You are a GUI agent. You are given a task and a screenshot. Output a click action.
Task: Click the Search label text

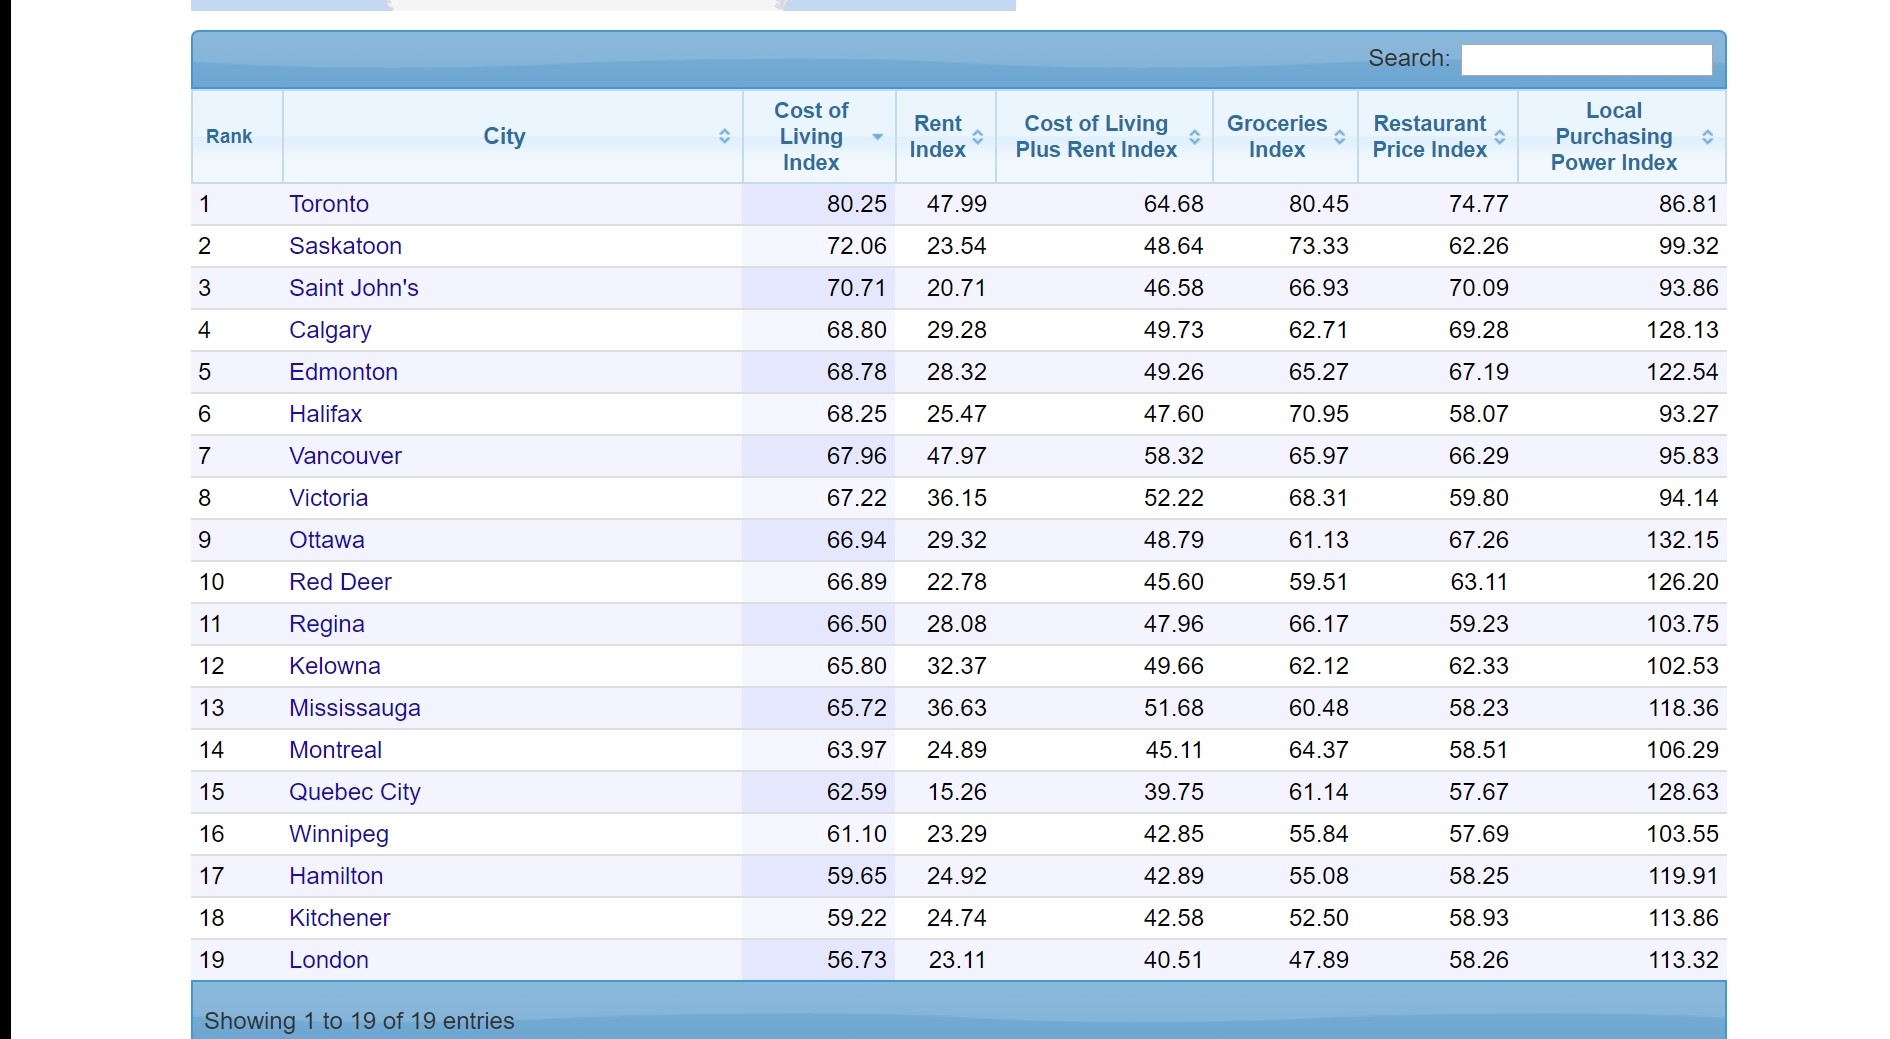[x=1409, y=58]
